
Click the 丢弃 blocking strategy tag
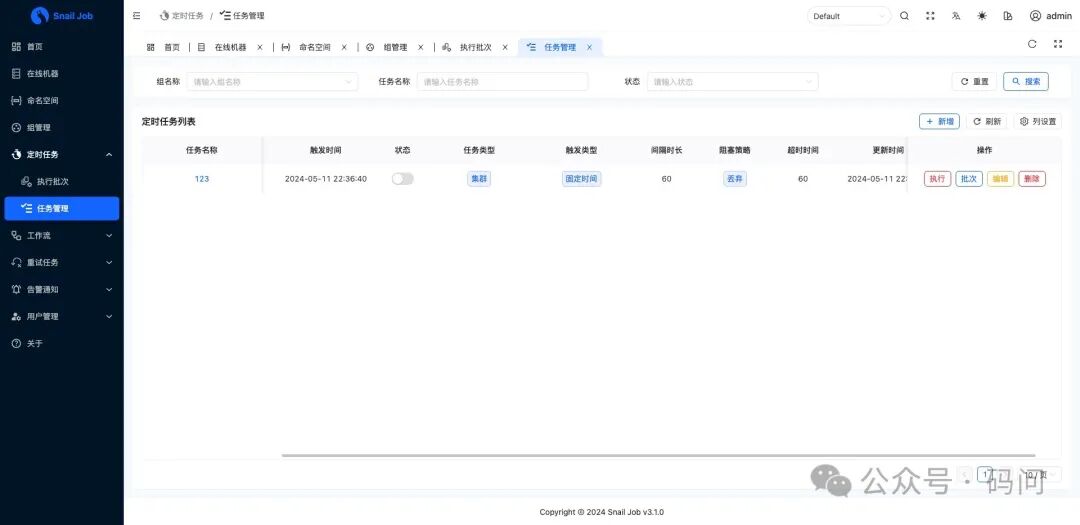(x=734, y=178)
